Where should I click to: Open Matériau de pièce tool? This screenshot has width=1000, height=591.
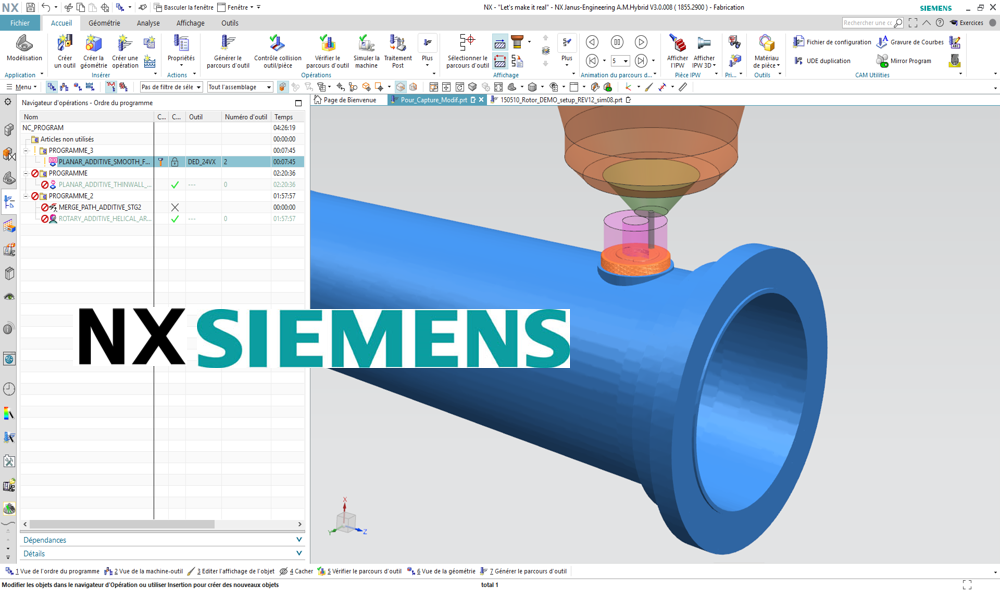click(766, 51)
